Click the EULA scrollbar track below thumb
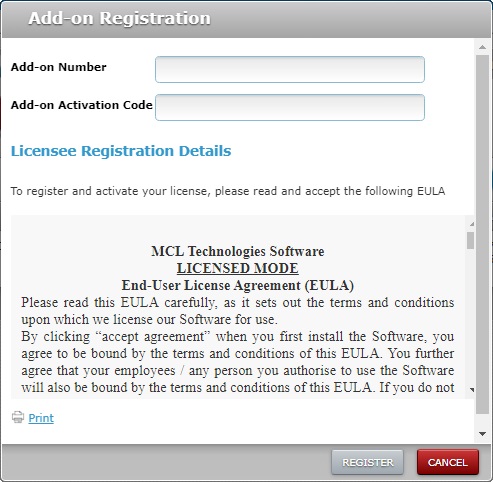This screenshot has height=482, width=493. [470, 317]
